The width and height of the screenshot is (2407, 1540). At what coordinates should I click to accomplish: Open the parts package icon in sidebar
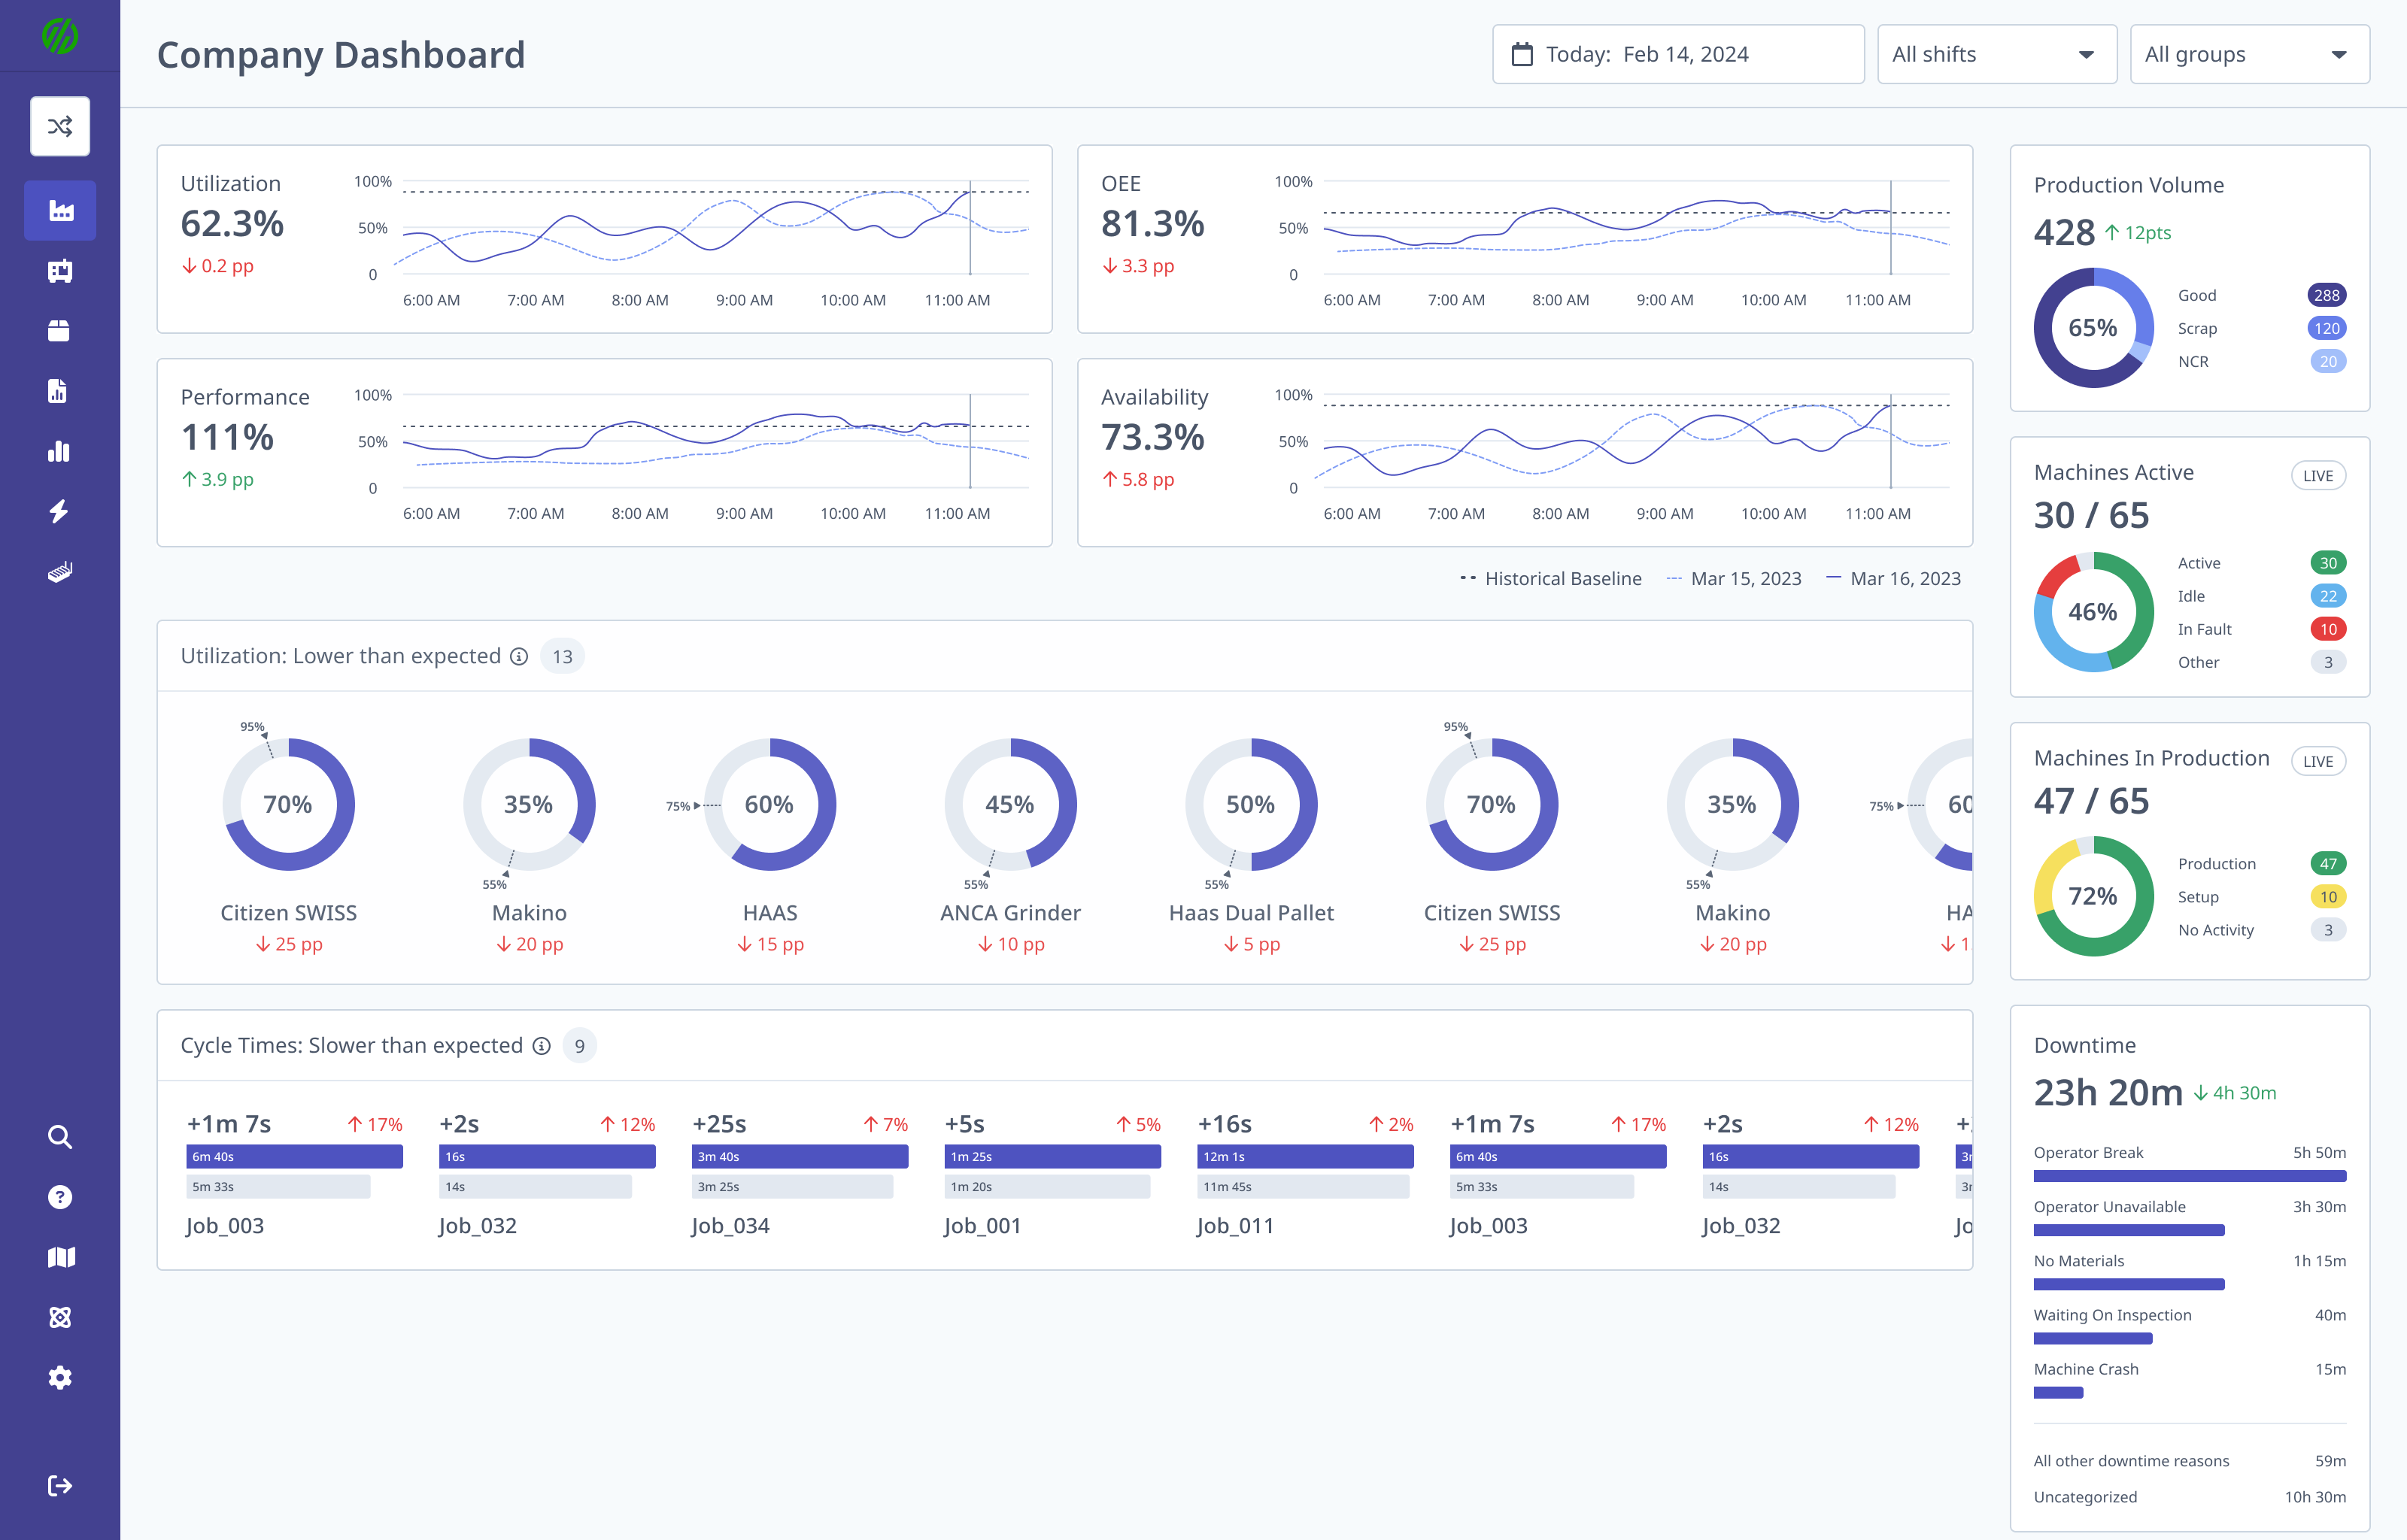60,331
